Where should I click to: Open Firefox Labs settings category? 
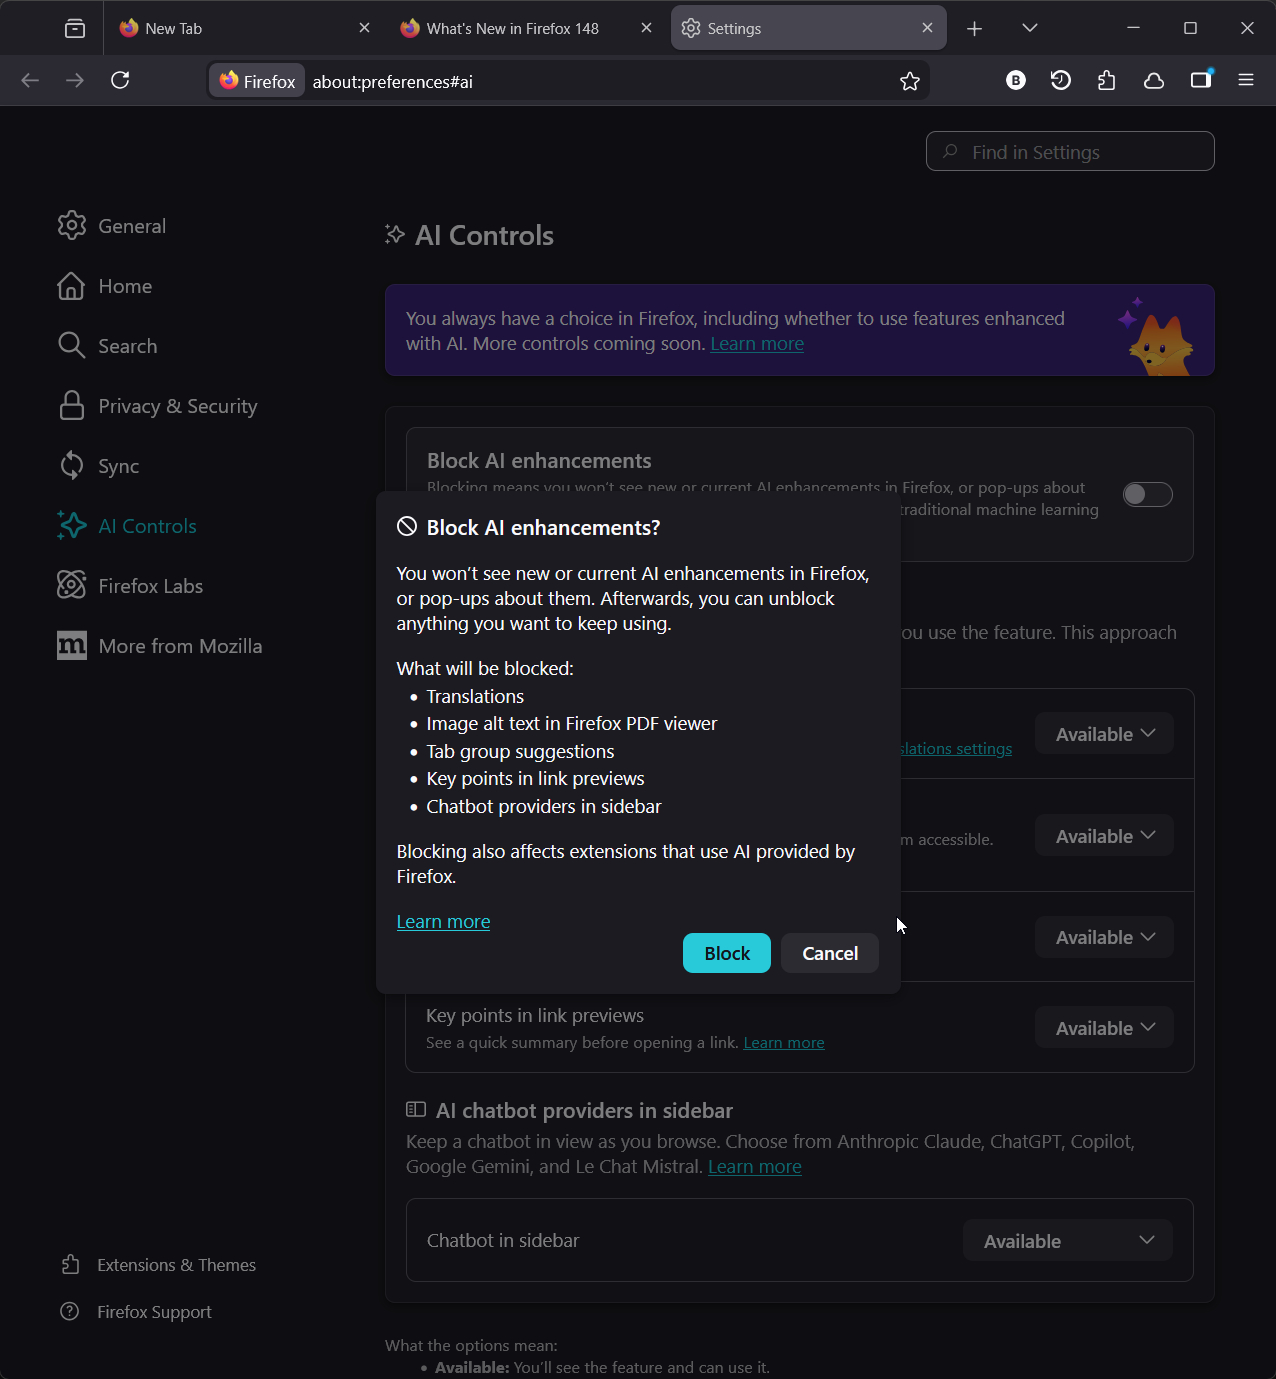pos(150,586)
